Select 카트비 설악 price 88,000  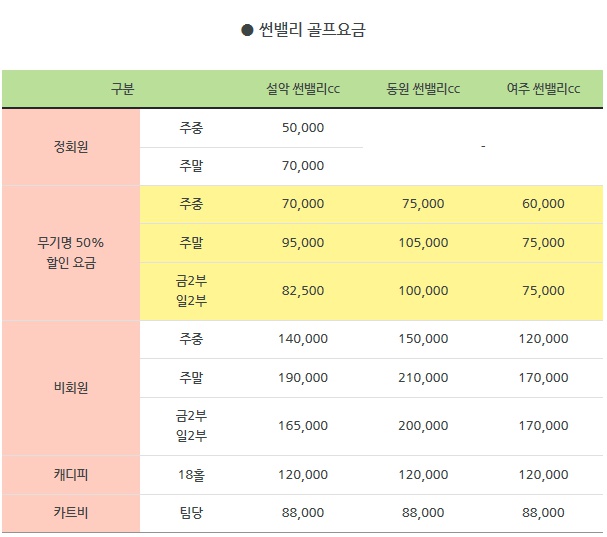pyautogui.click(x=303, y=513)
